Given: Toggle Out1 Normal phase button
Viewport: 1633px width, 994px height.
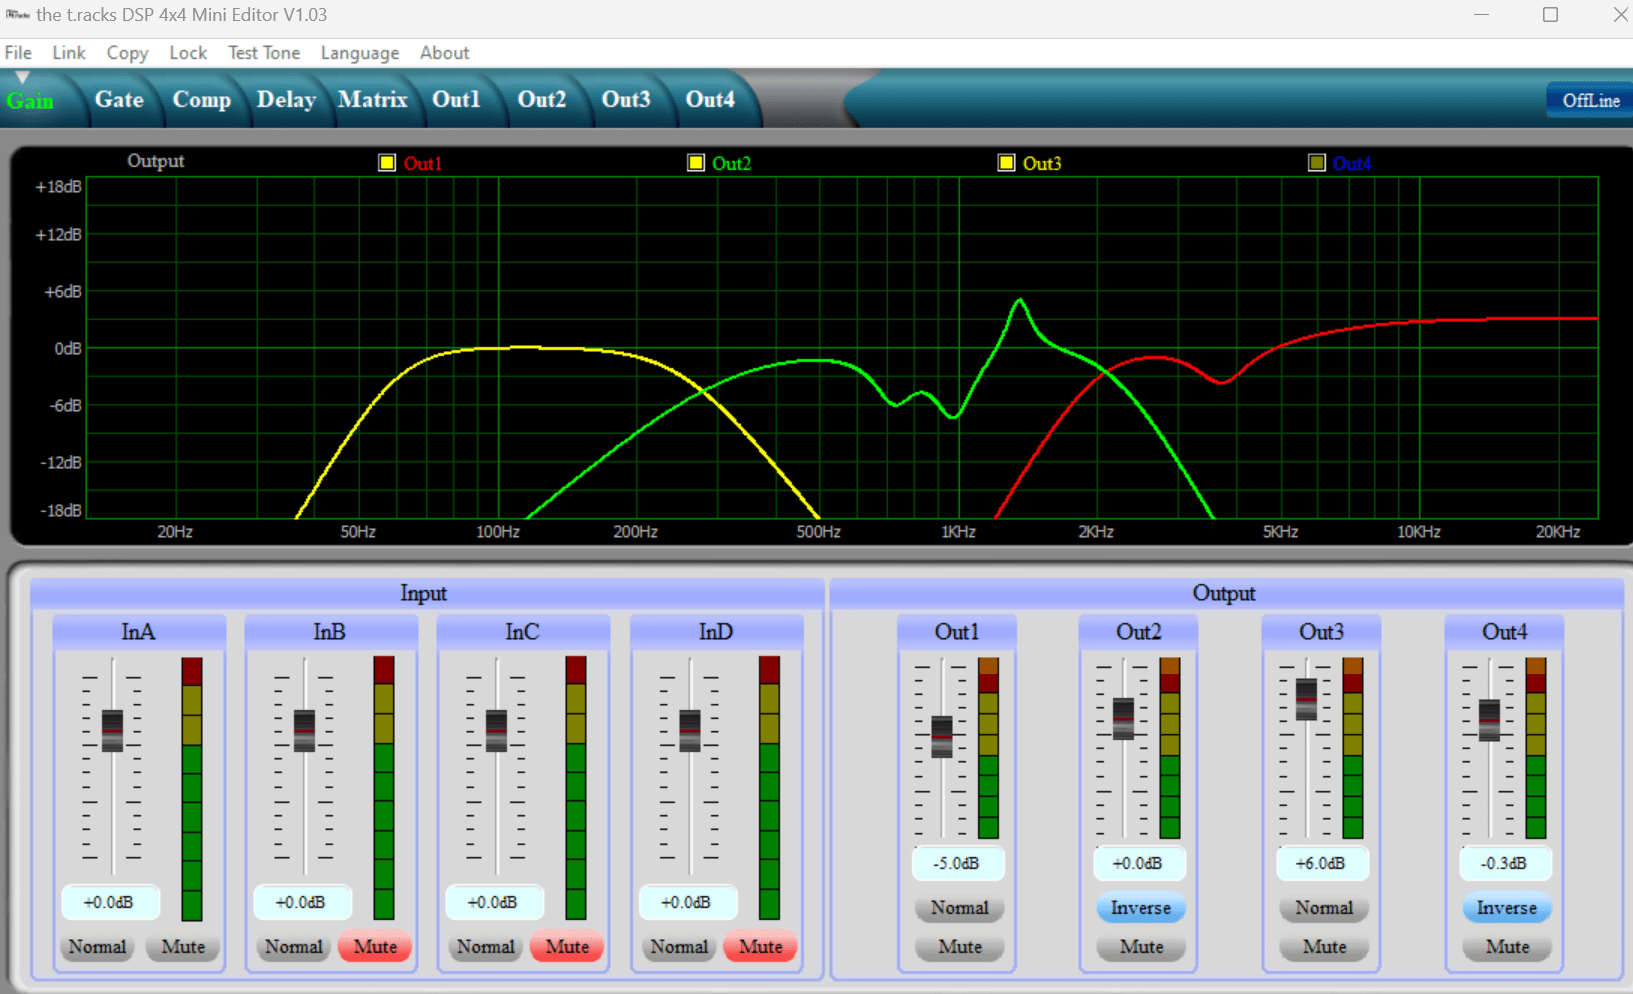Looking at the screenshot, I should click(959, 908).
